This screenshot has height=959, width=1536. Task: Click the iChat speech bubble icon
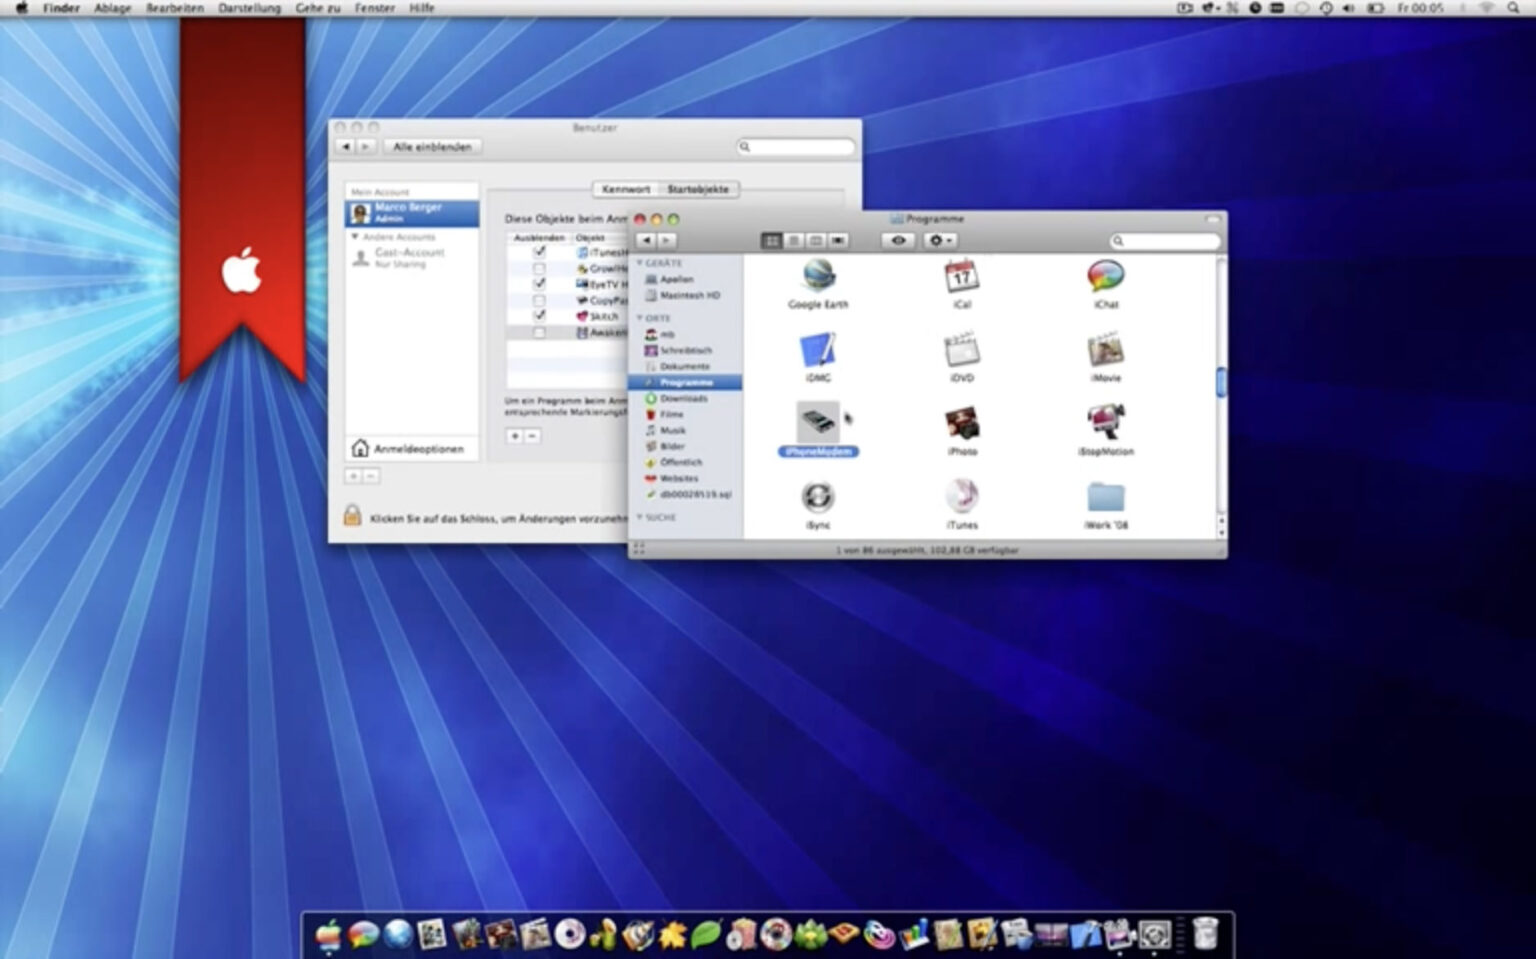click(1105, 276)
